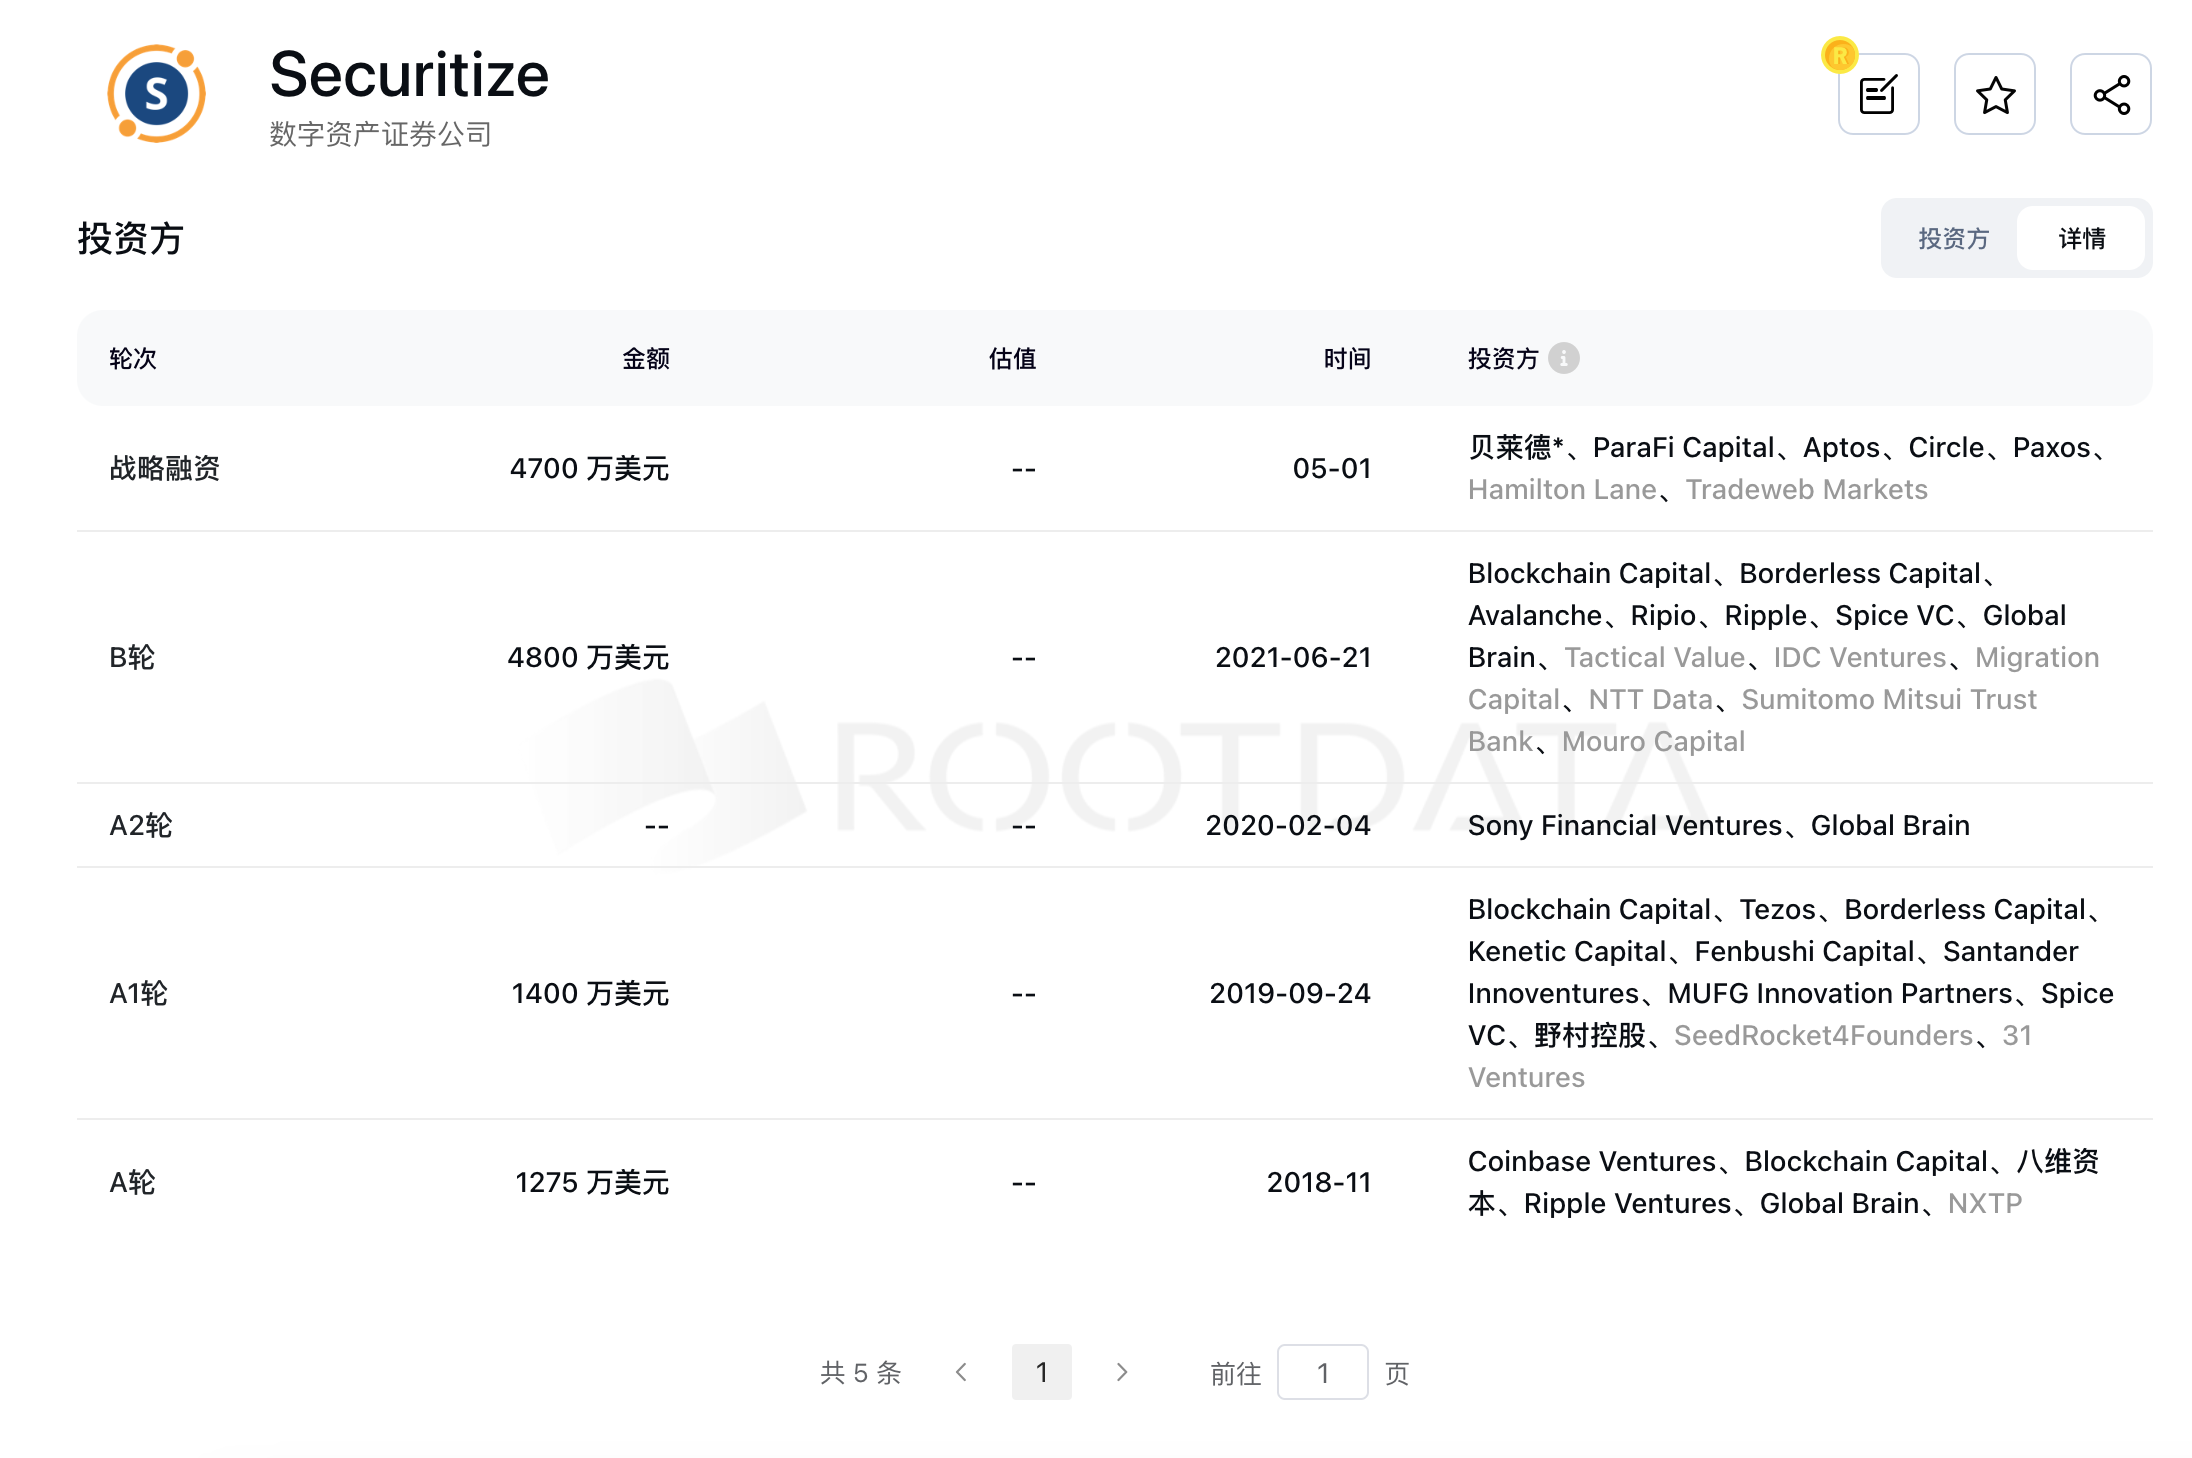Viewport: 2192px width, 1458px height.
Task: Open the Coinbase Ventures investor link
Action: coord(1591,1161)
